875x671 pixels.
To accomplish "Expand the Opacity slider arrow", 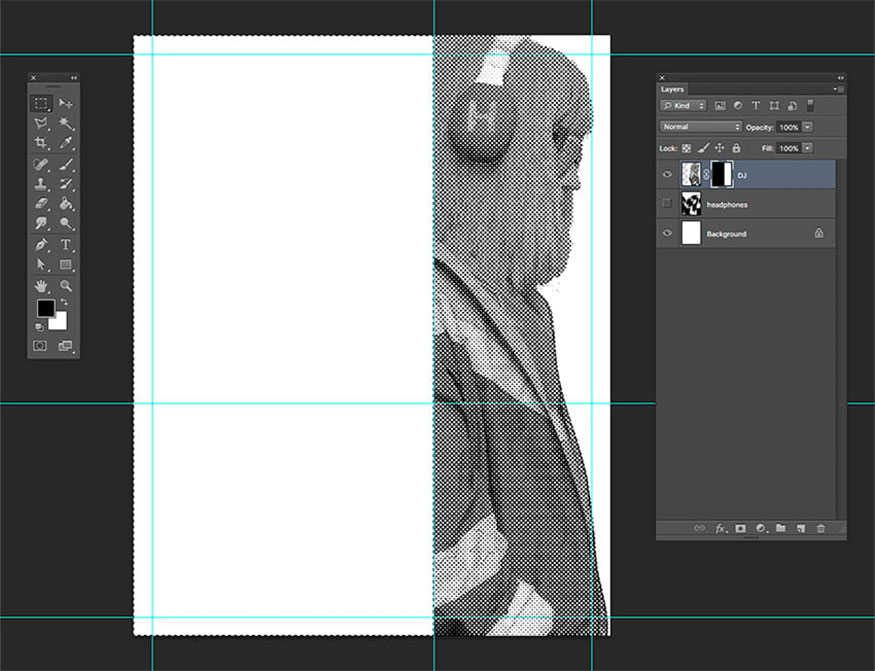I will tap(807, 127).
